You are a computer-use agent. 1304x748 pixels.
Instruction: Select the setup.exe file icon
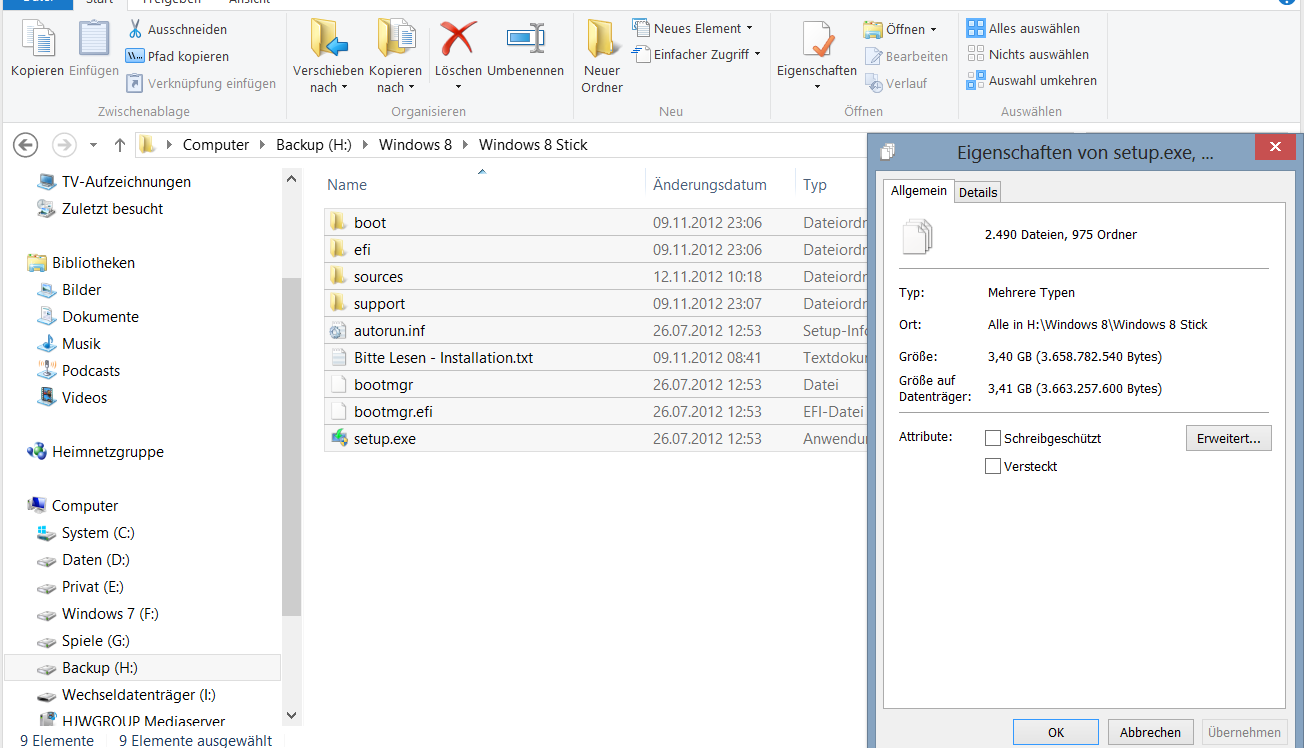click(x=338, y=438)
